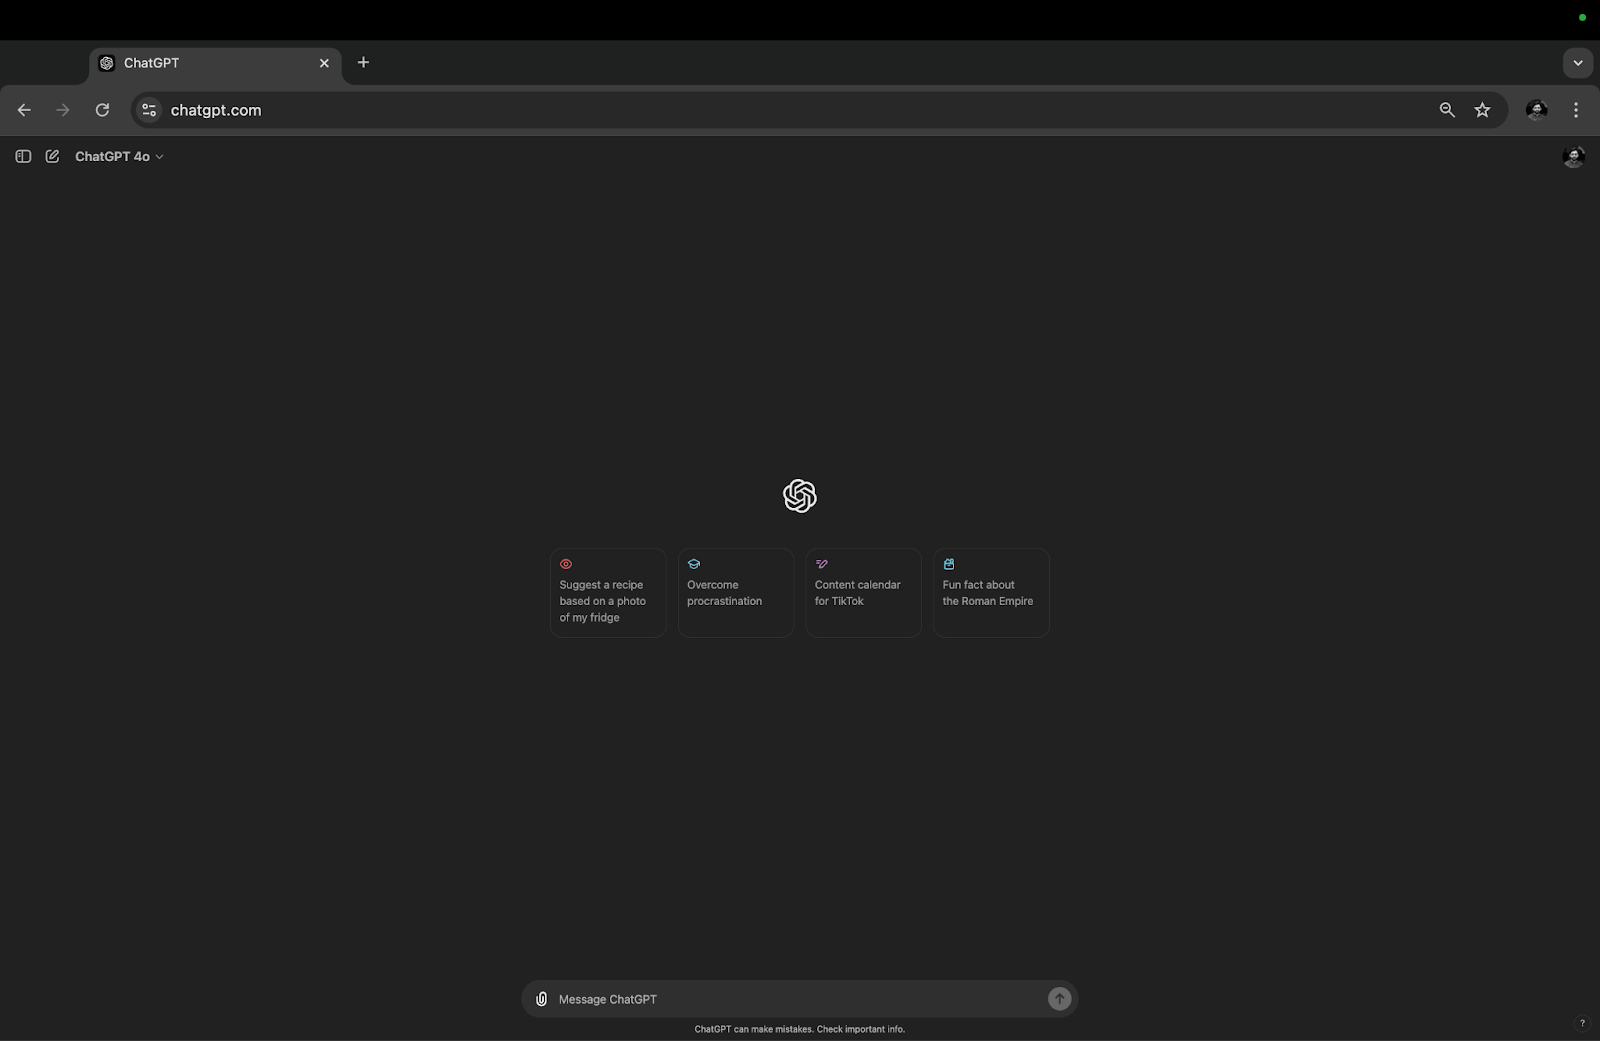1600x1041 pixels.
Task: Open a new browser tab
Action: coord(363,62)
